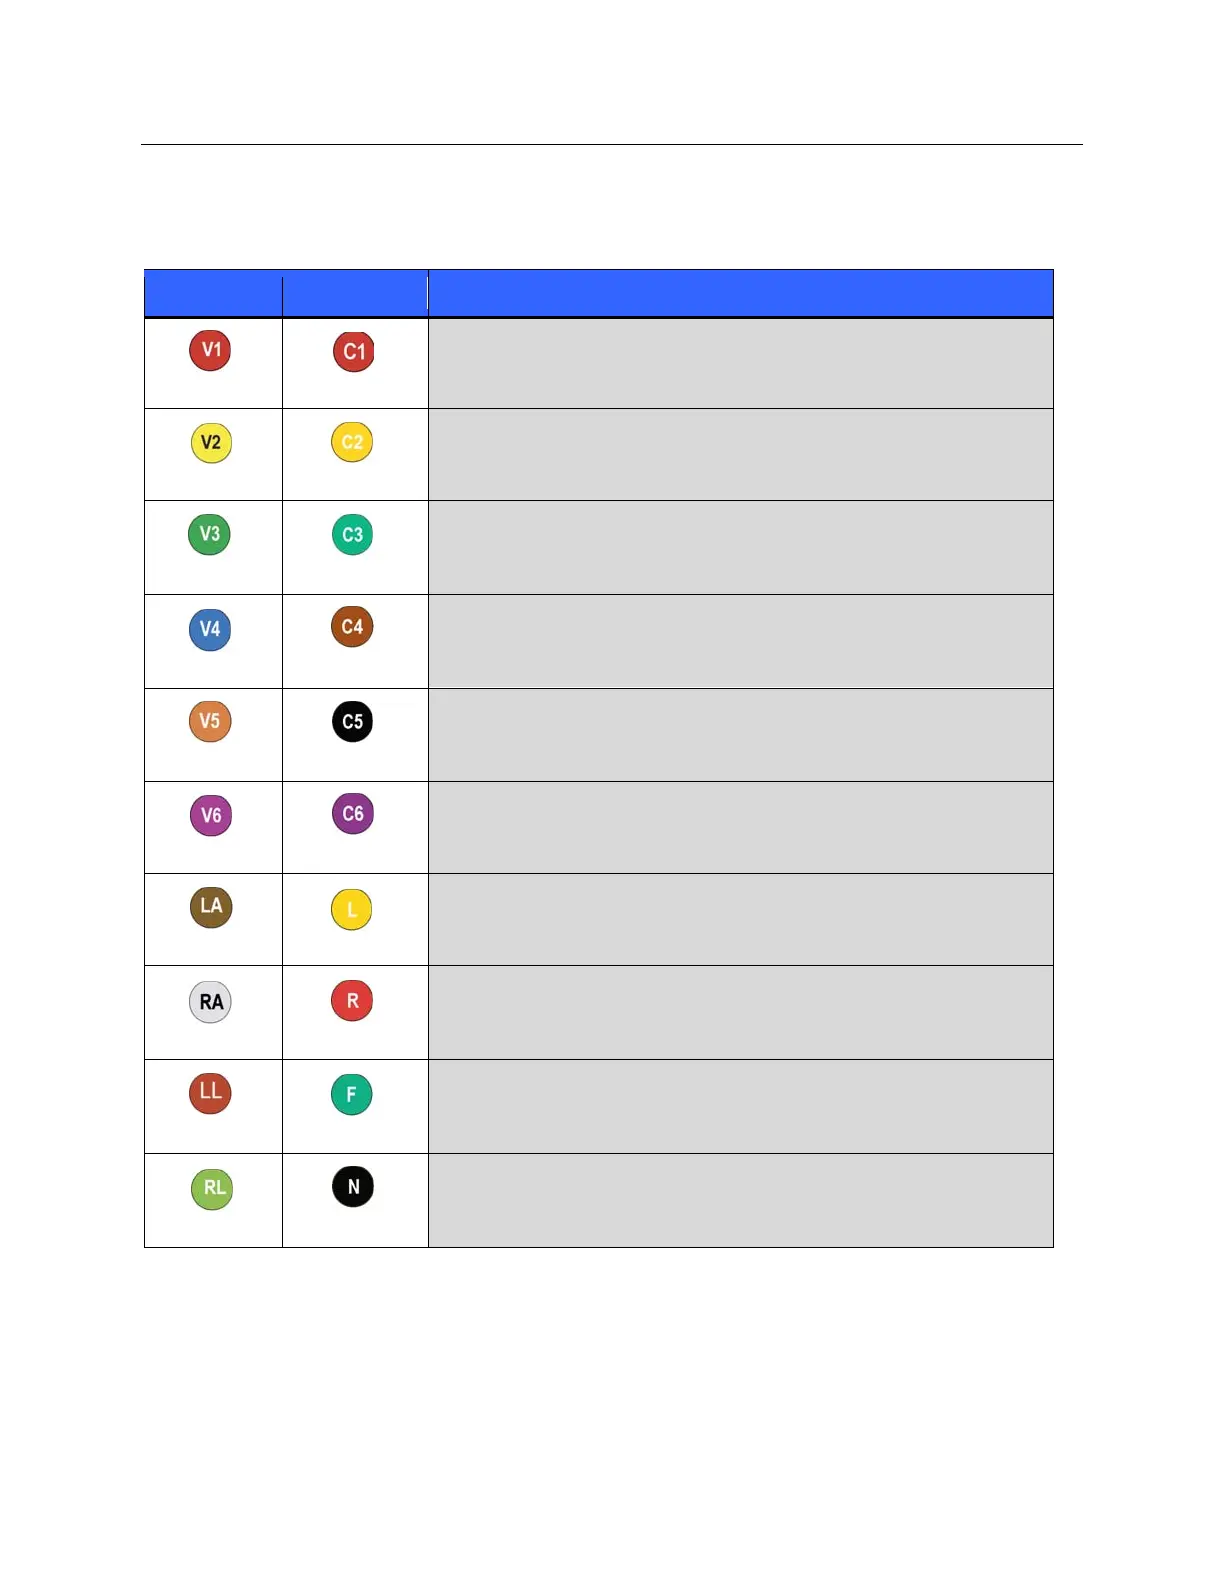Viewport: 1224px width, 1584px height.
Task: Click the brown LA electrode icon
Action: (211, 907)
